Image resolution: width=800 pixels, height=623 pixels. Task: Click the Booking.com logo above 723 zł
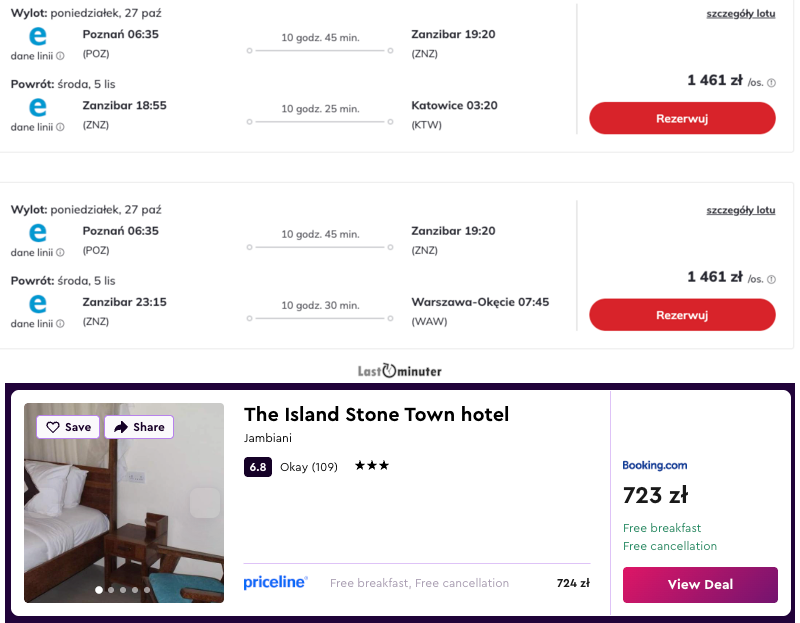tap(655, 465)
